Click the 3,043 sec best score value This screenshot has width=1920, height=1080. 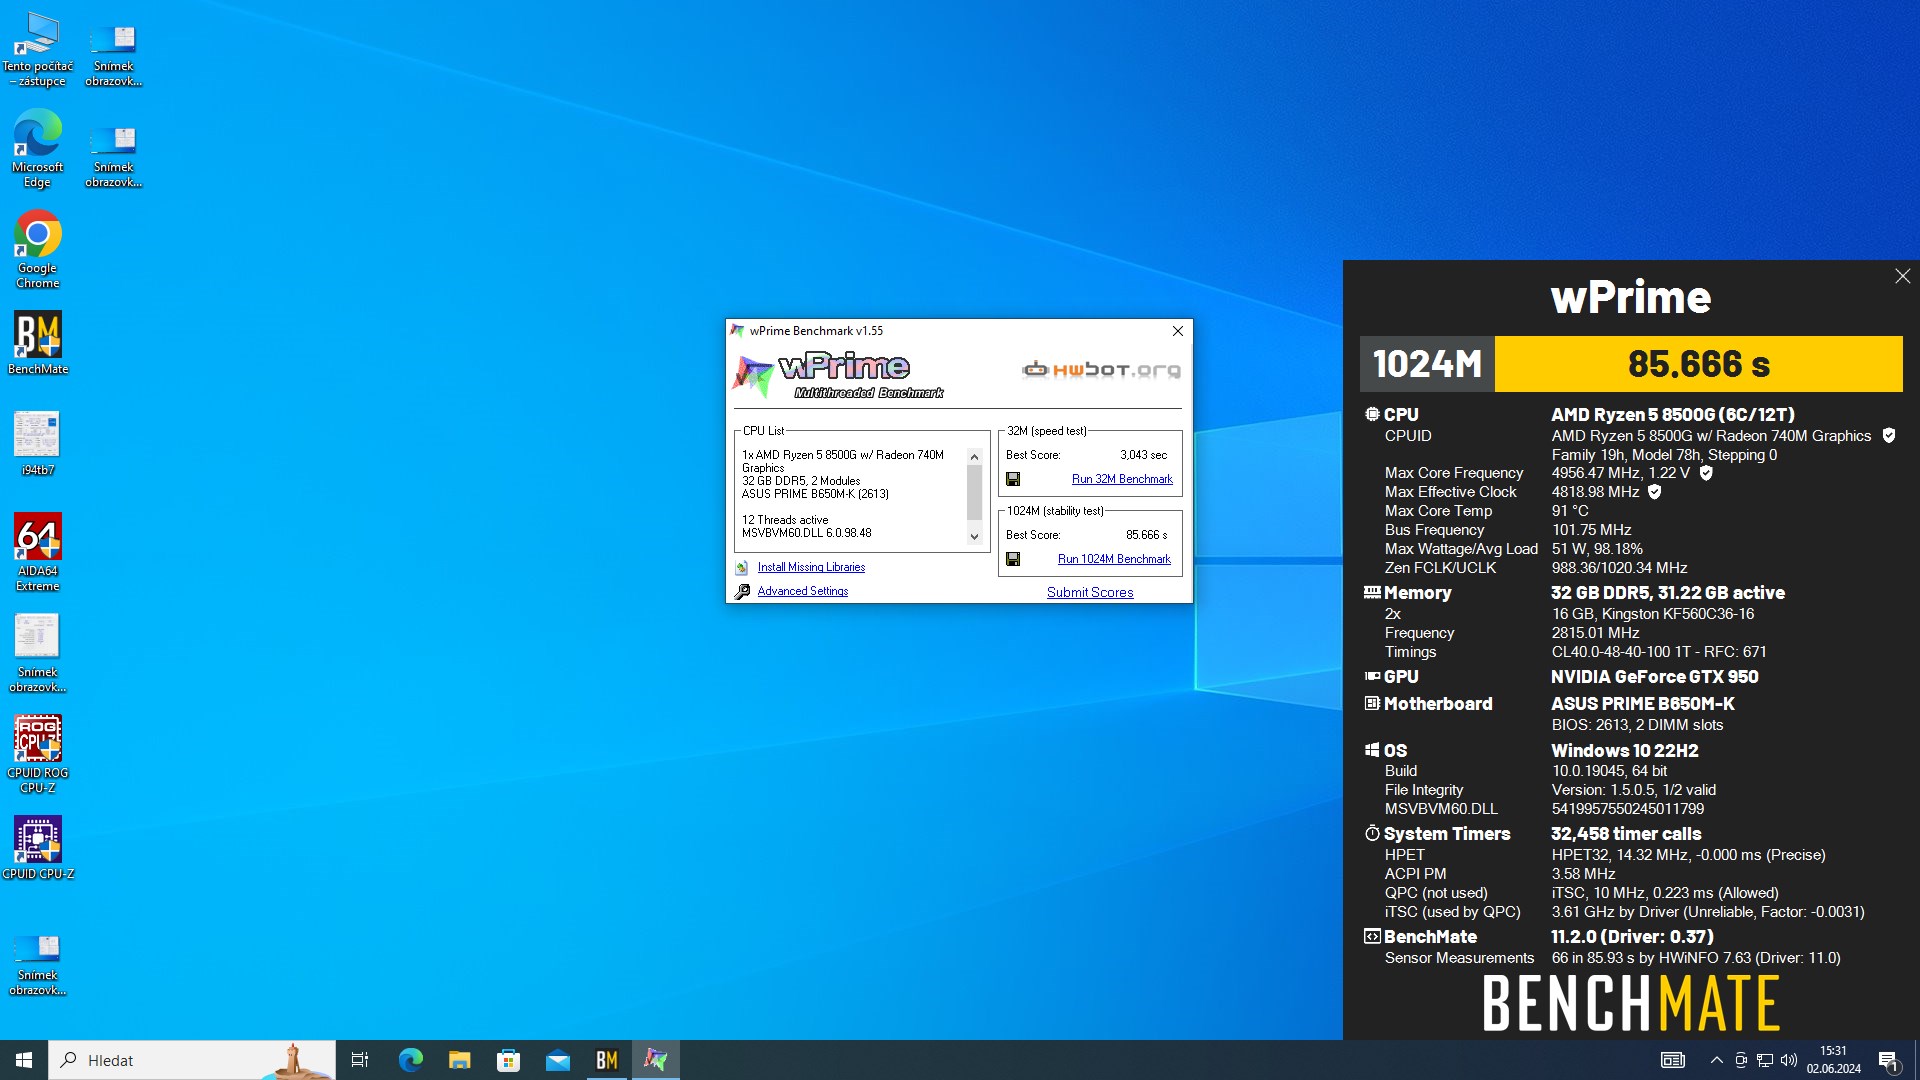click(x=1143, y=455)
